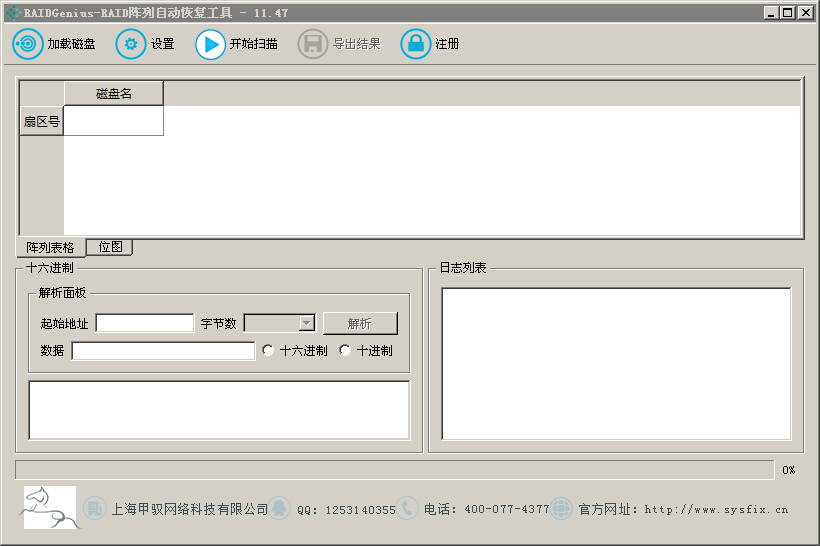Click the globe website icon
This screenshot has height=546, width=820.
pos(561,508)
